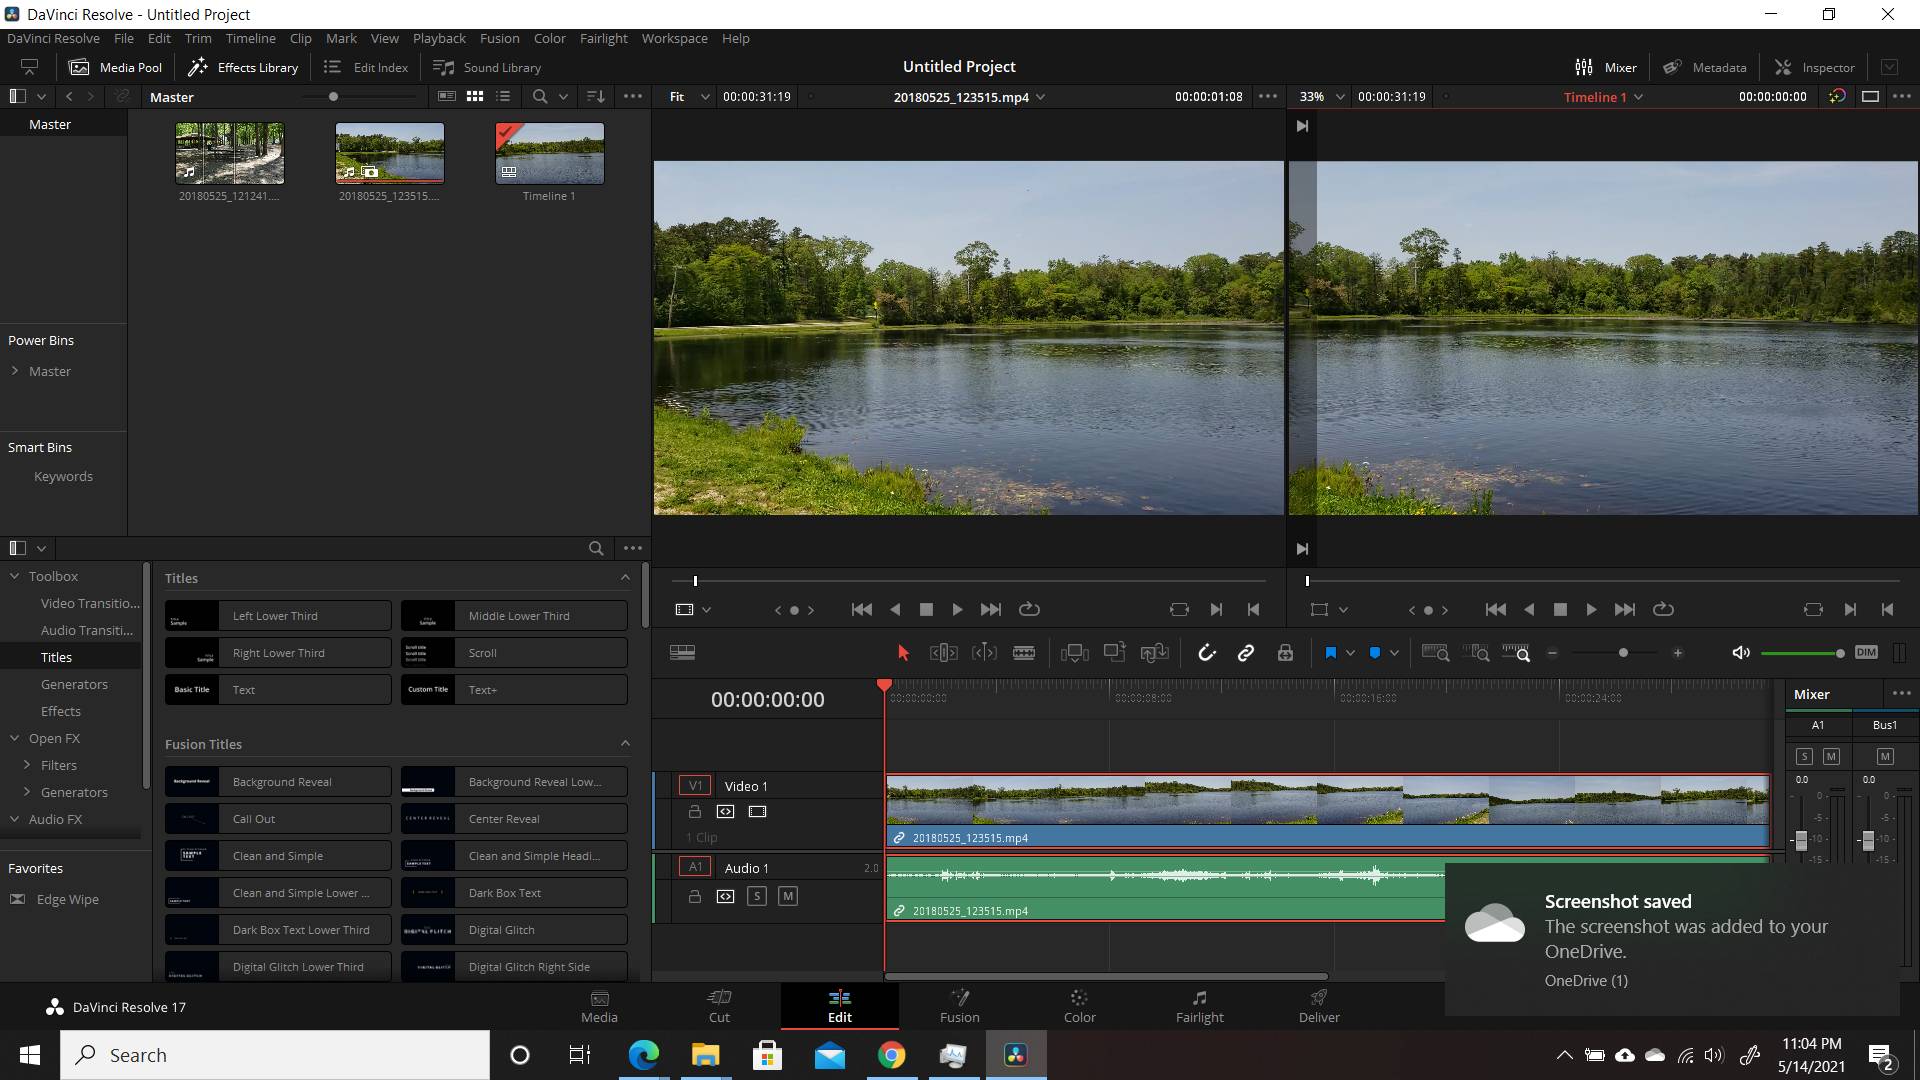
Task: Toggle the DIM audio button
Action: [1866, 652]
